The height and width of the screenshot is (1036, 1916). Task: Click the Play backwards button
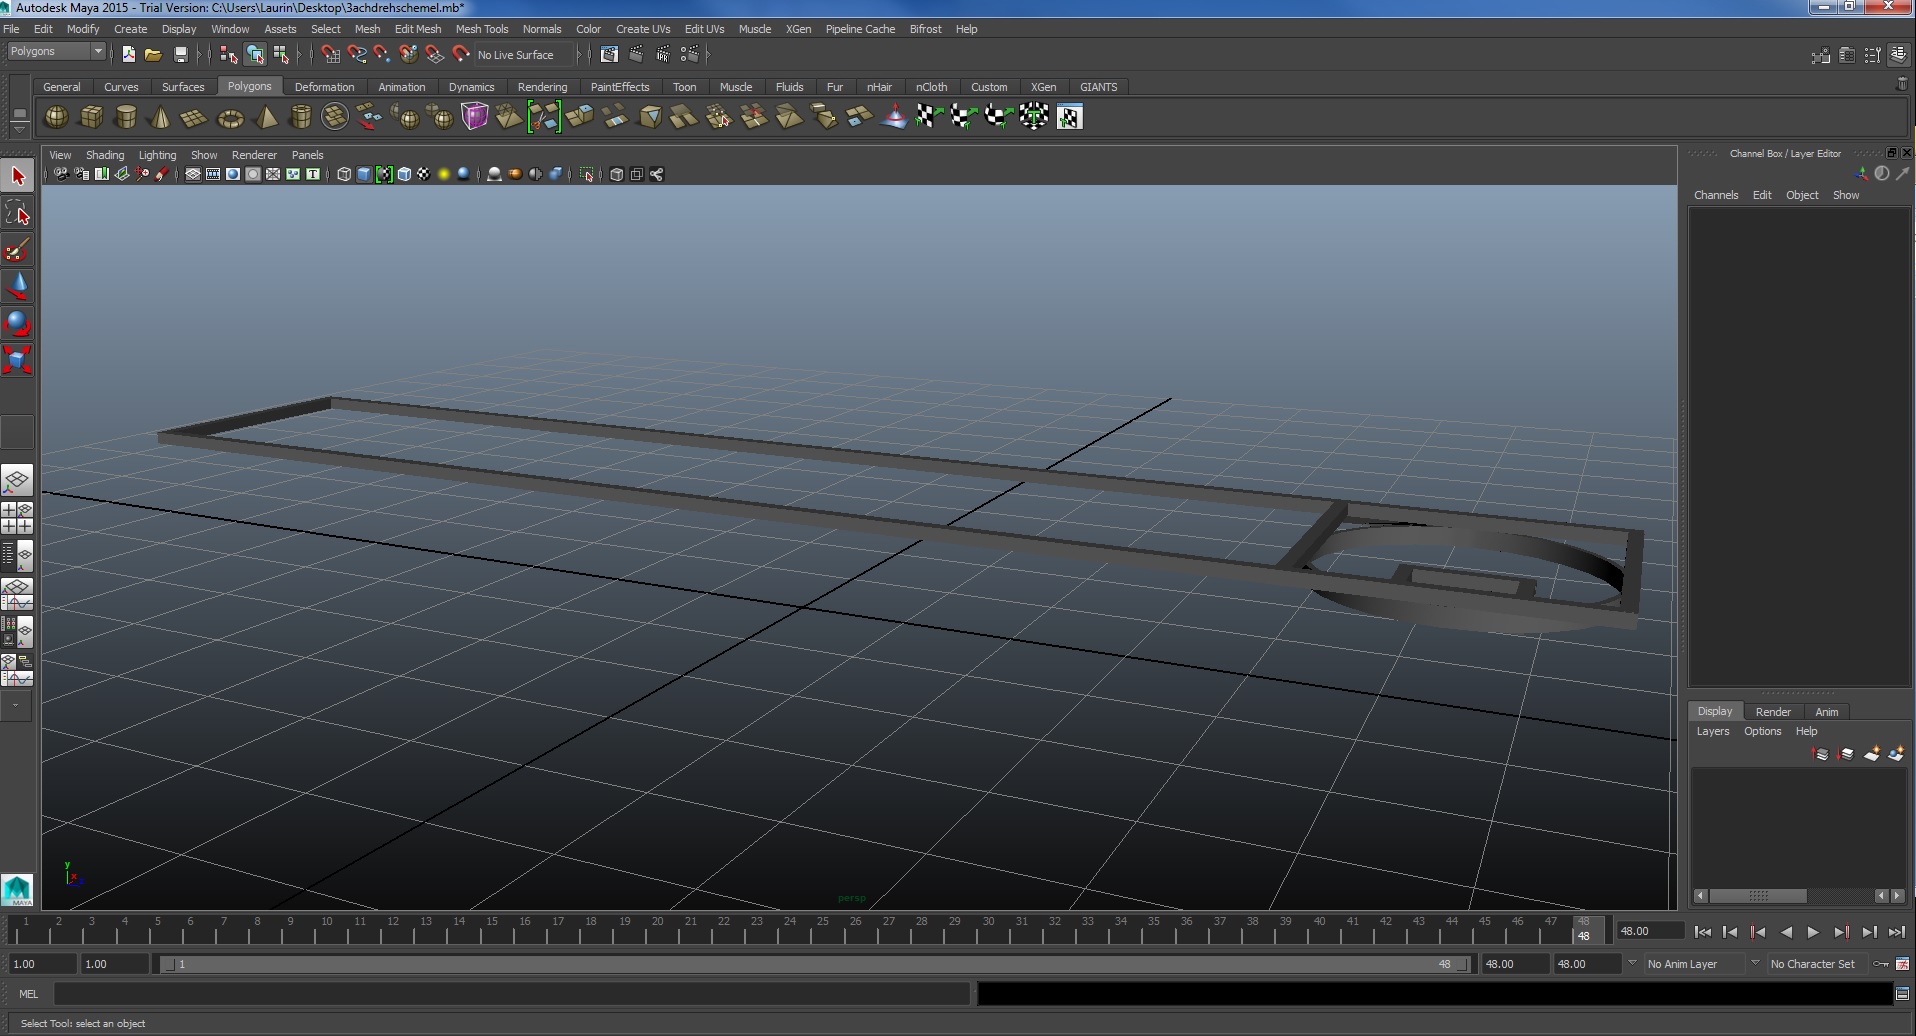(x=1785, y=932)
